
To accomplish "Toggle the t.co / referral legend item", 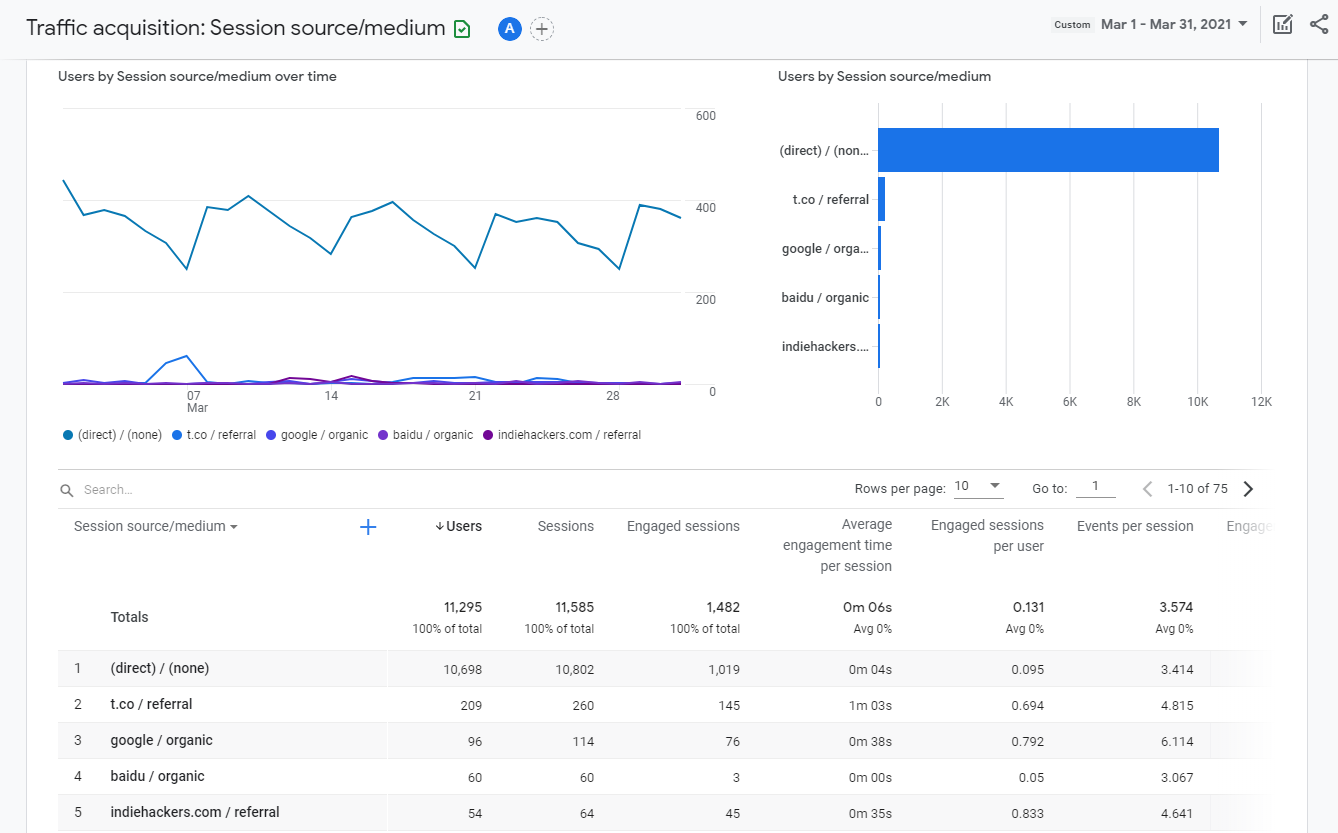I will tap(214, 435).
